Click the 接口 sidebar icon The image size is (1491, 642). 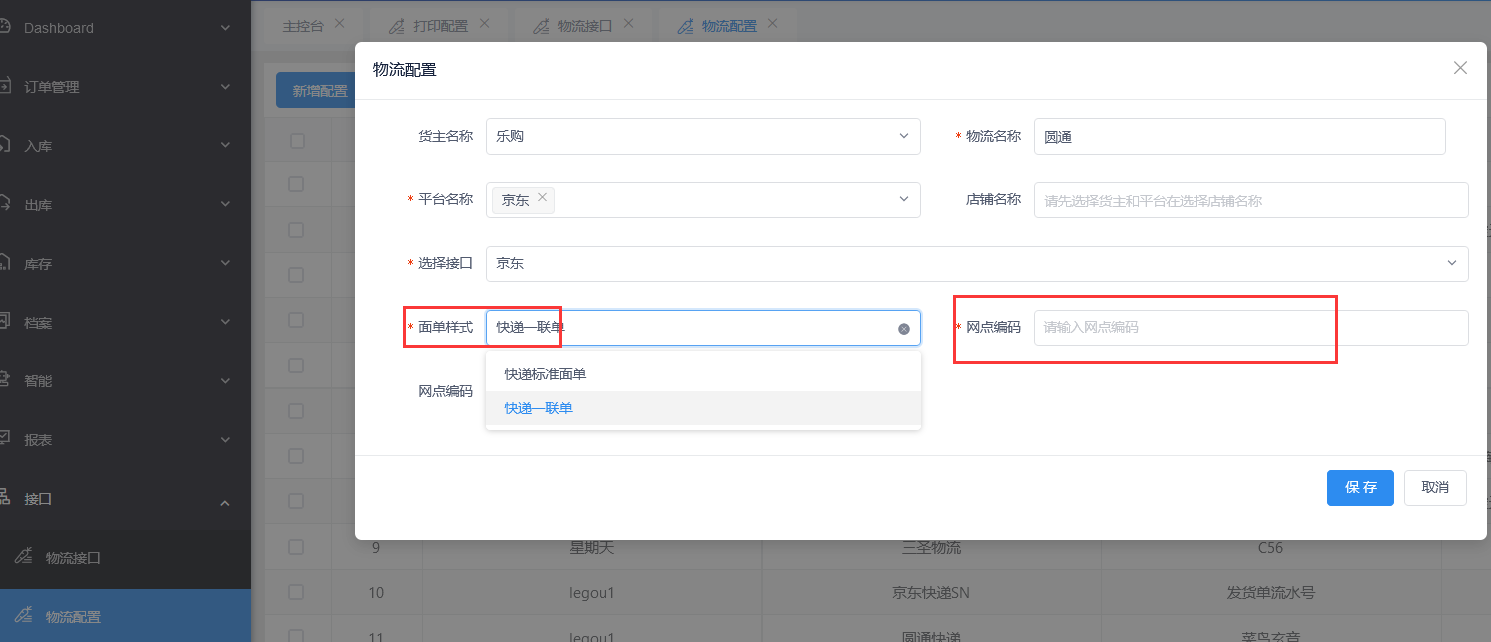point(4,497)
